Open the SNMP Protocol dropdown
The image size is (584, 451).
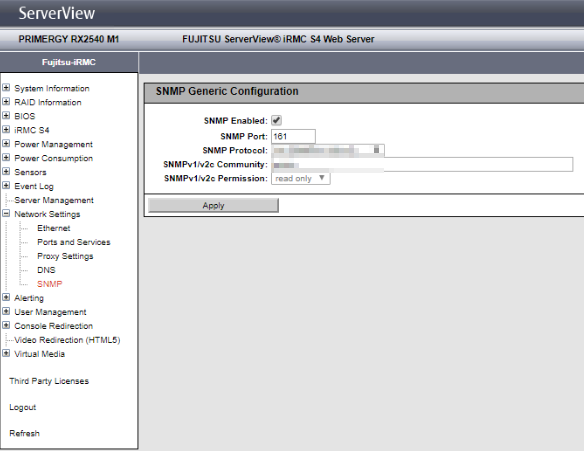tap(328, 150)
